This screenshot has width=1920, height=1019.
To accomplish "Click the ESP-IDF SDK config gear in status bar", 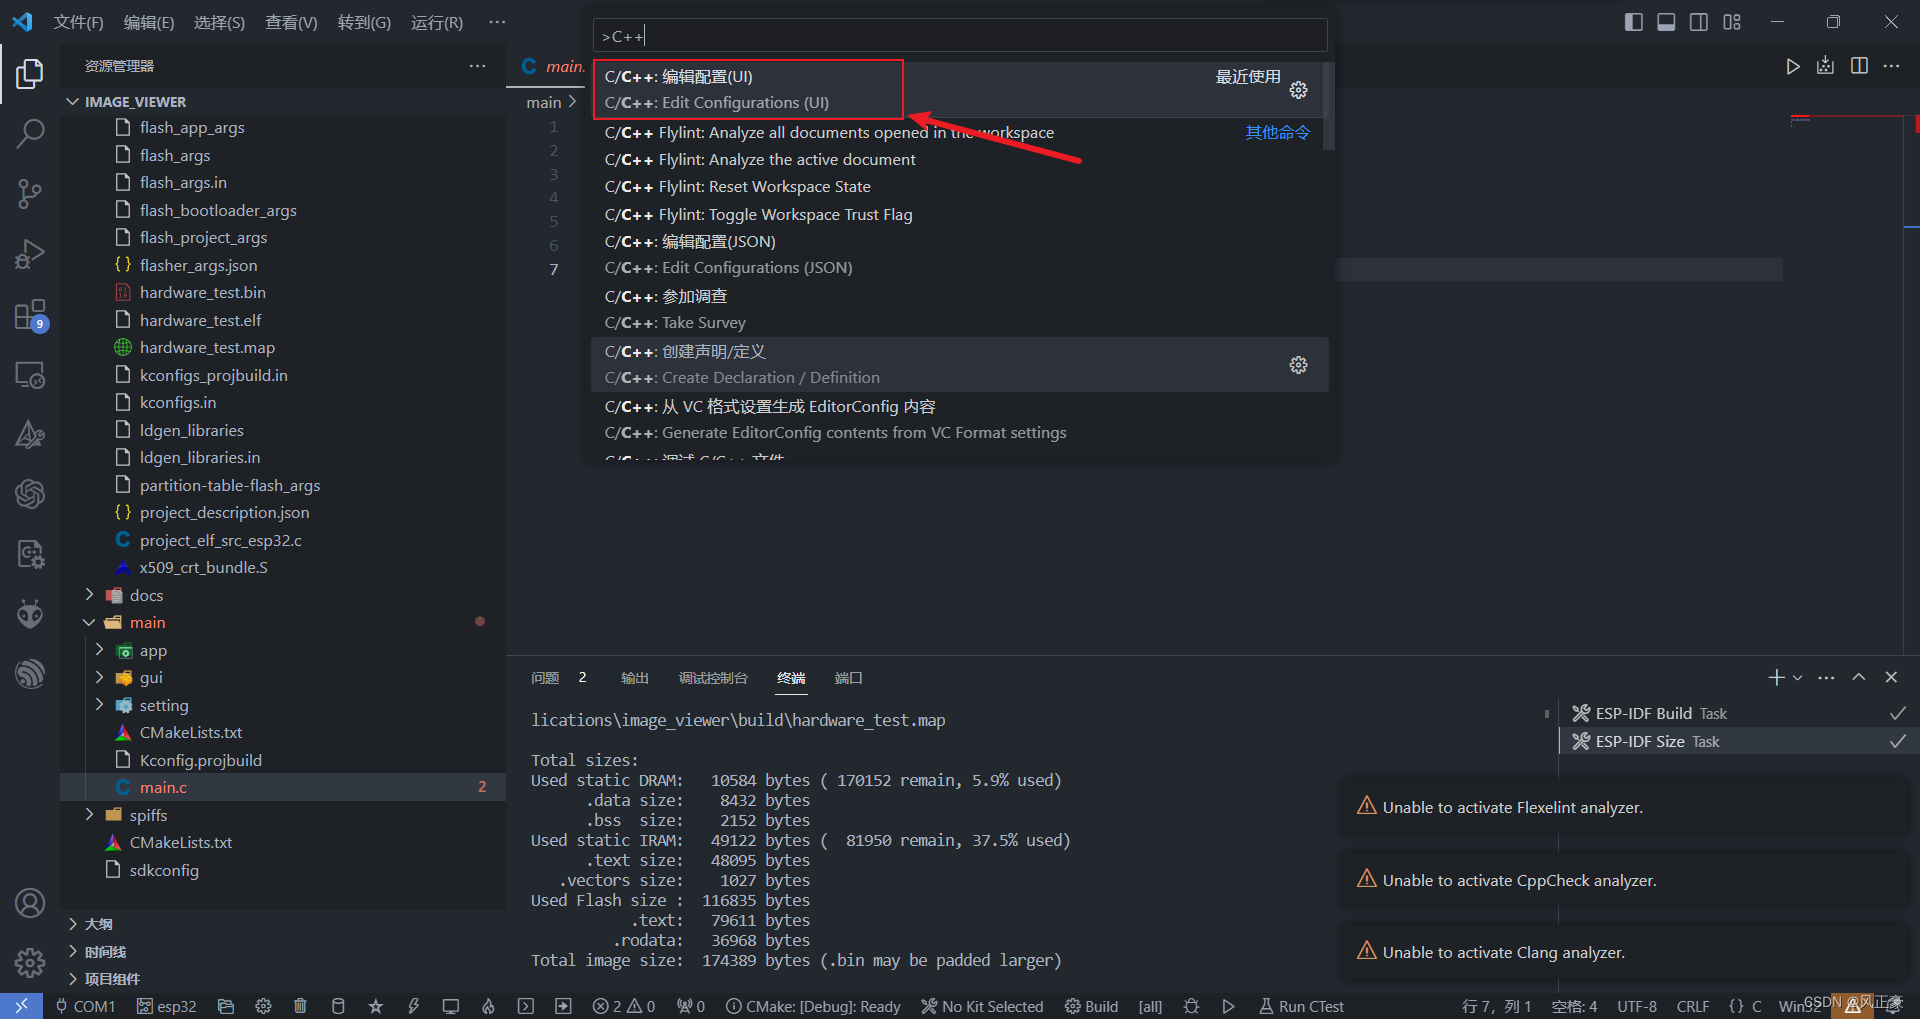I will pyautogui.click(x=263, y=1006).
